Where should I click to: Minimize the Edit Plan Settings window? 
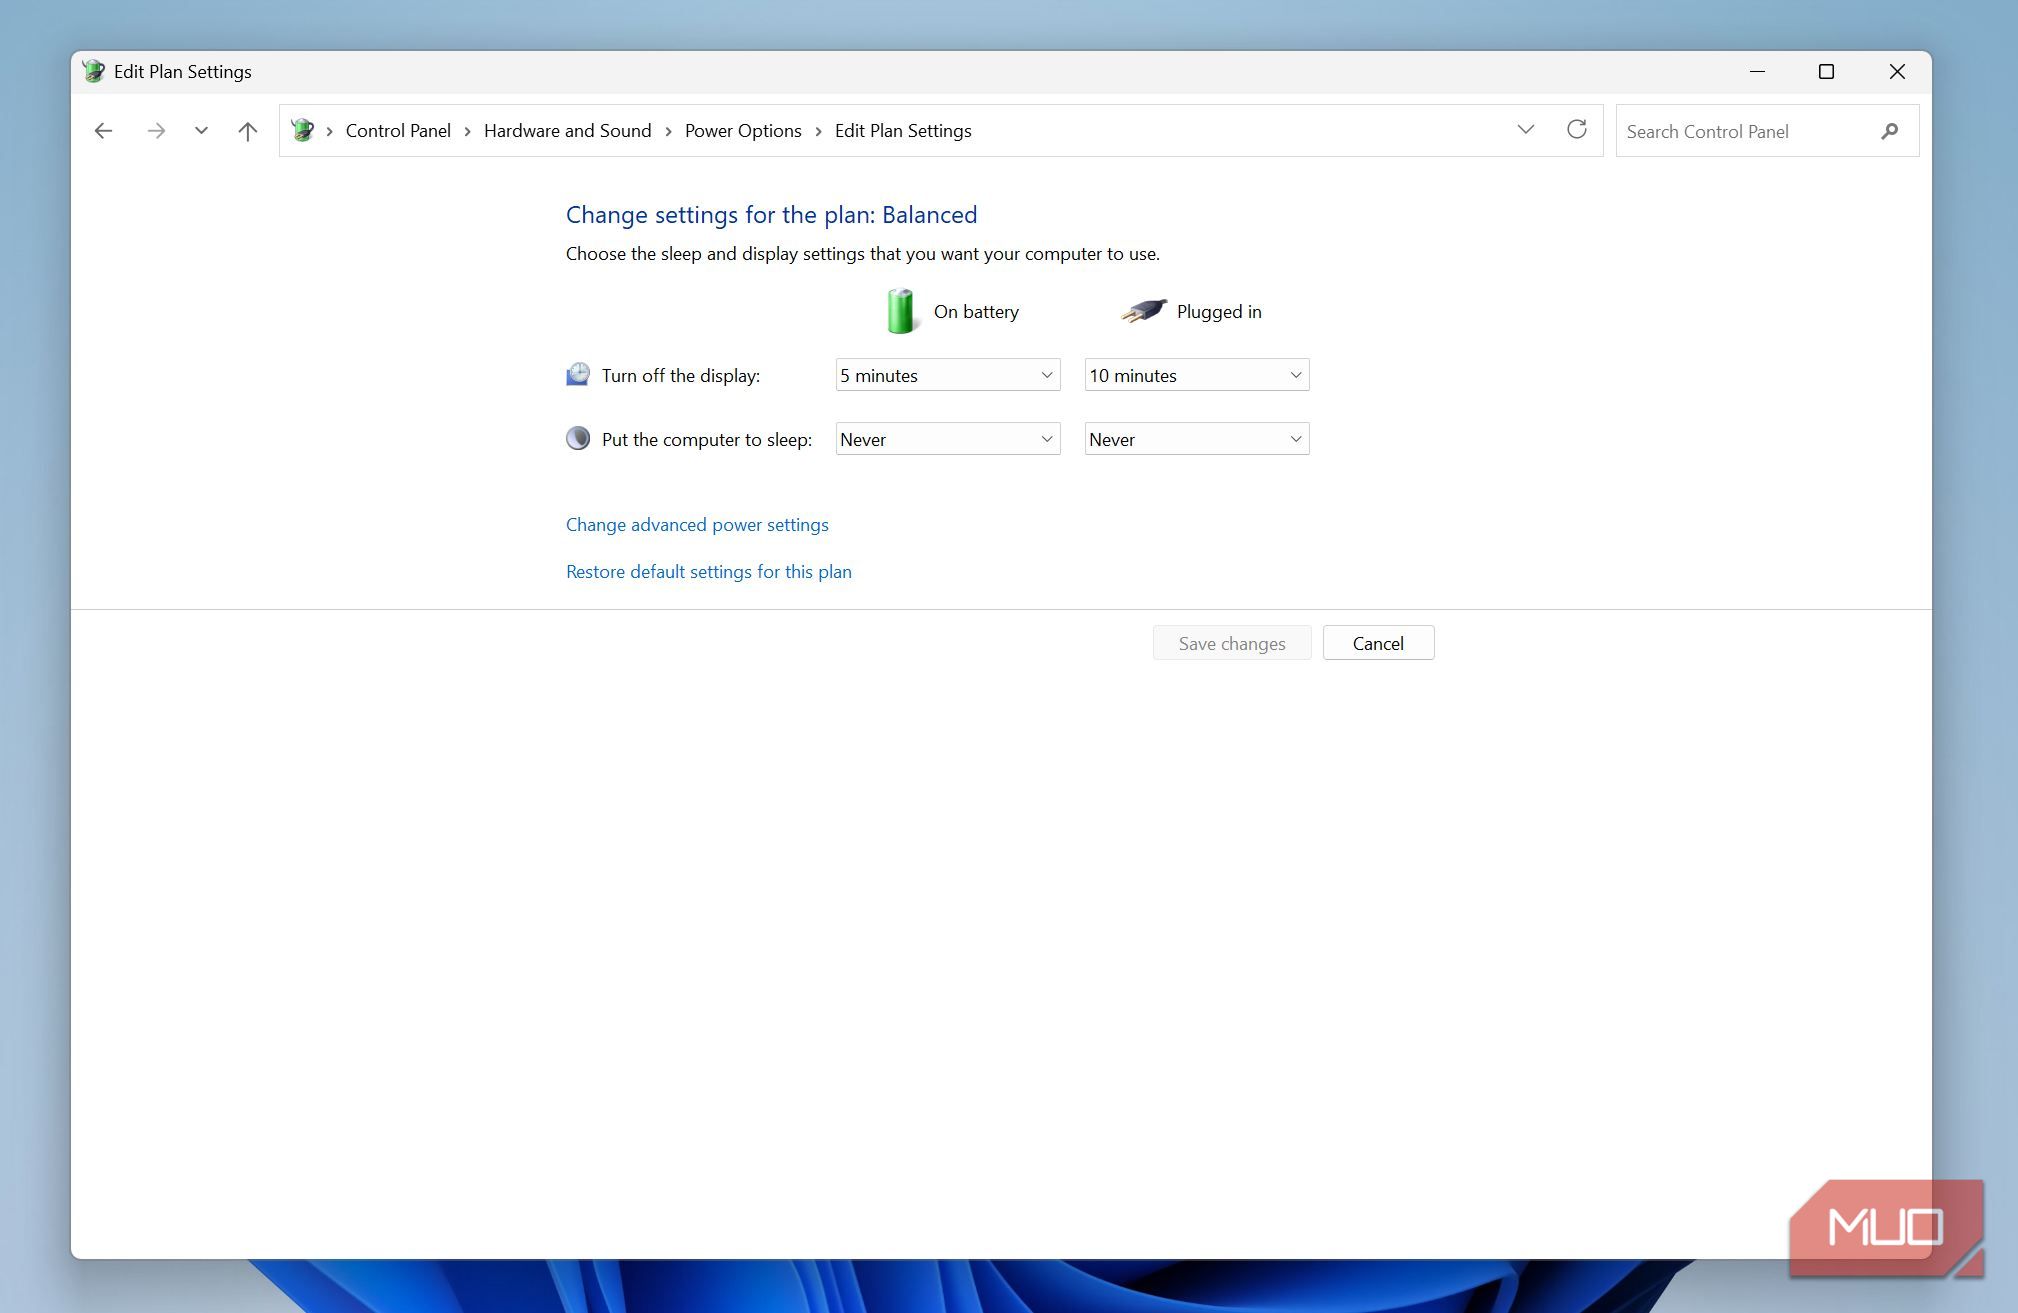click(x=1757, y=72)
